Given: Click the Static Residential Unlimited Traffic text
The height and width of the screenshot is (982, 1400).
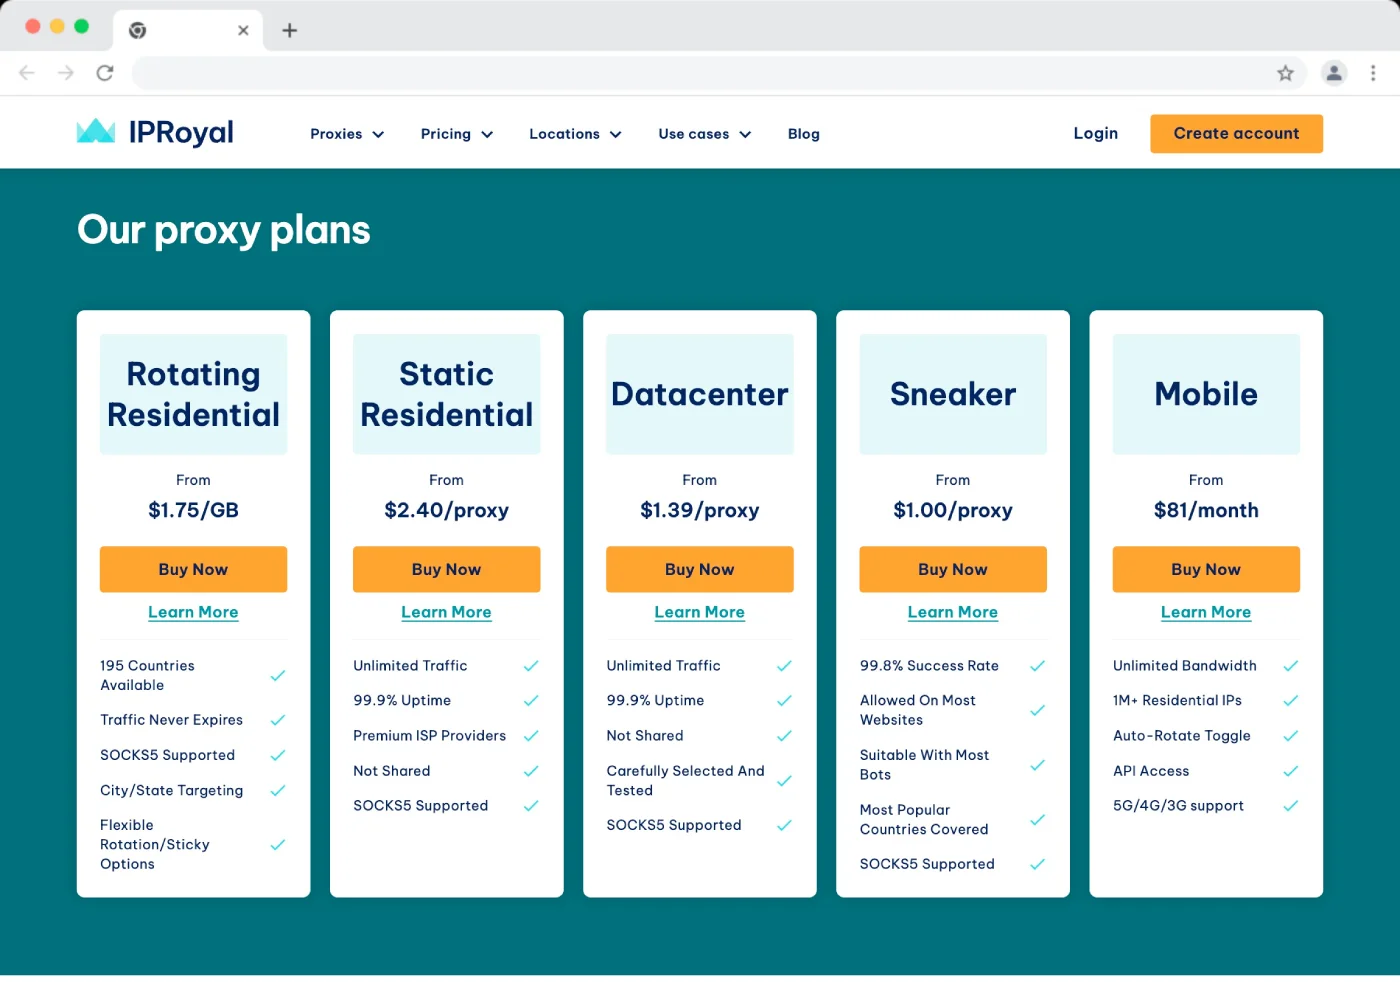Looking at the screenshot, I should click(x=410, y=665).
